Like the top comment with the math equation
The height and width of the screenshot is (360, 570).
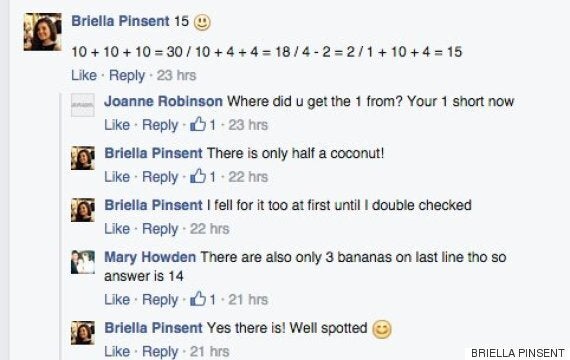tap(84, 75)
